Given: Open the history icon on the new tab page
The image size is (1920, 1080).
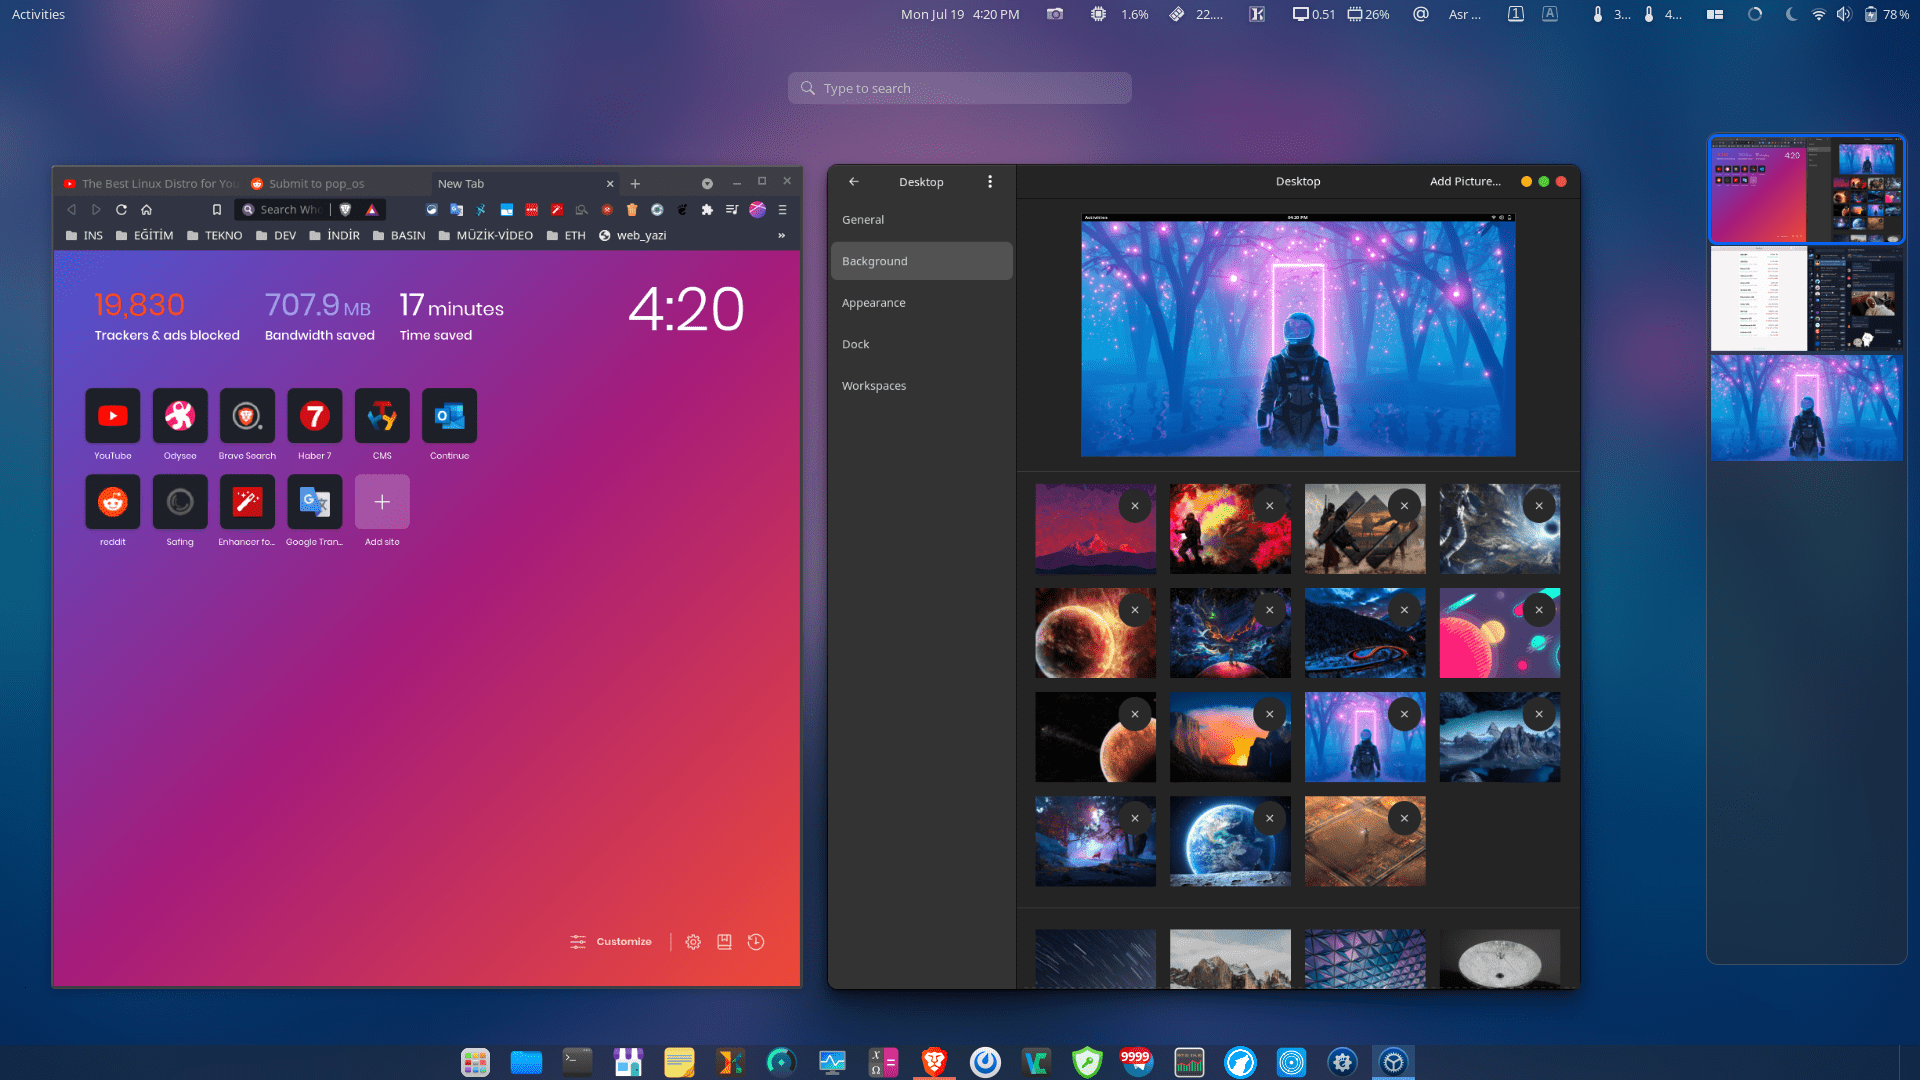Looking at the screenshot, I should click(x=756, y=941).
